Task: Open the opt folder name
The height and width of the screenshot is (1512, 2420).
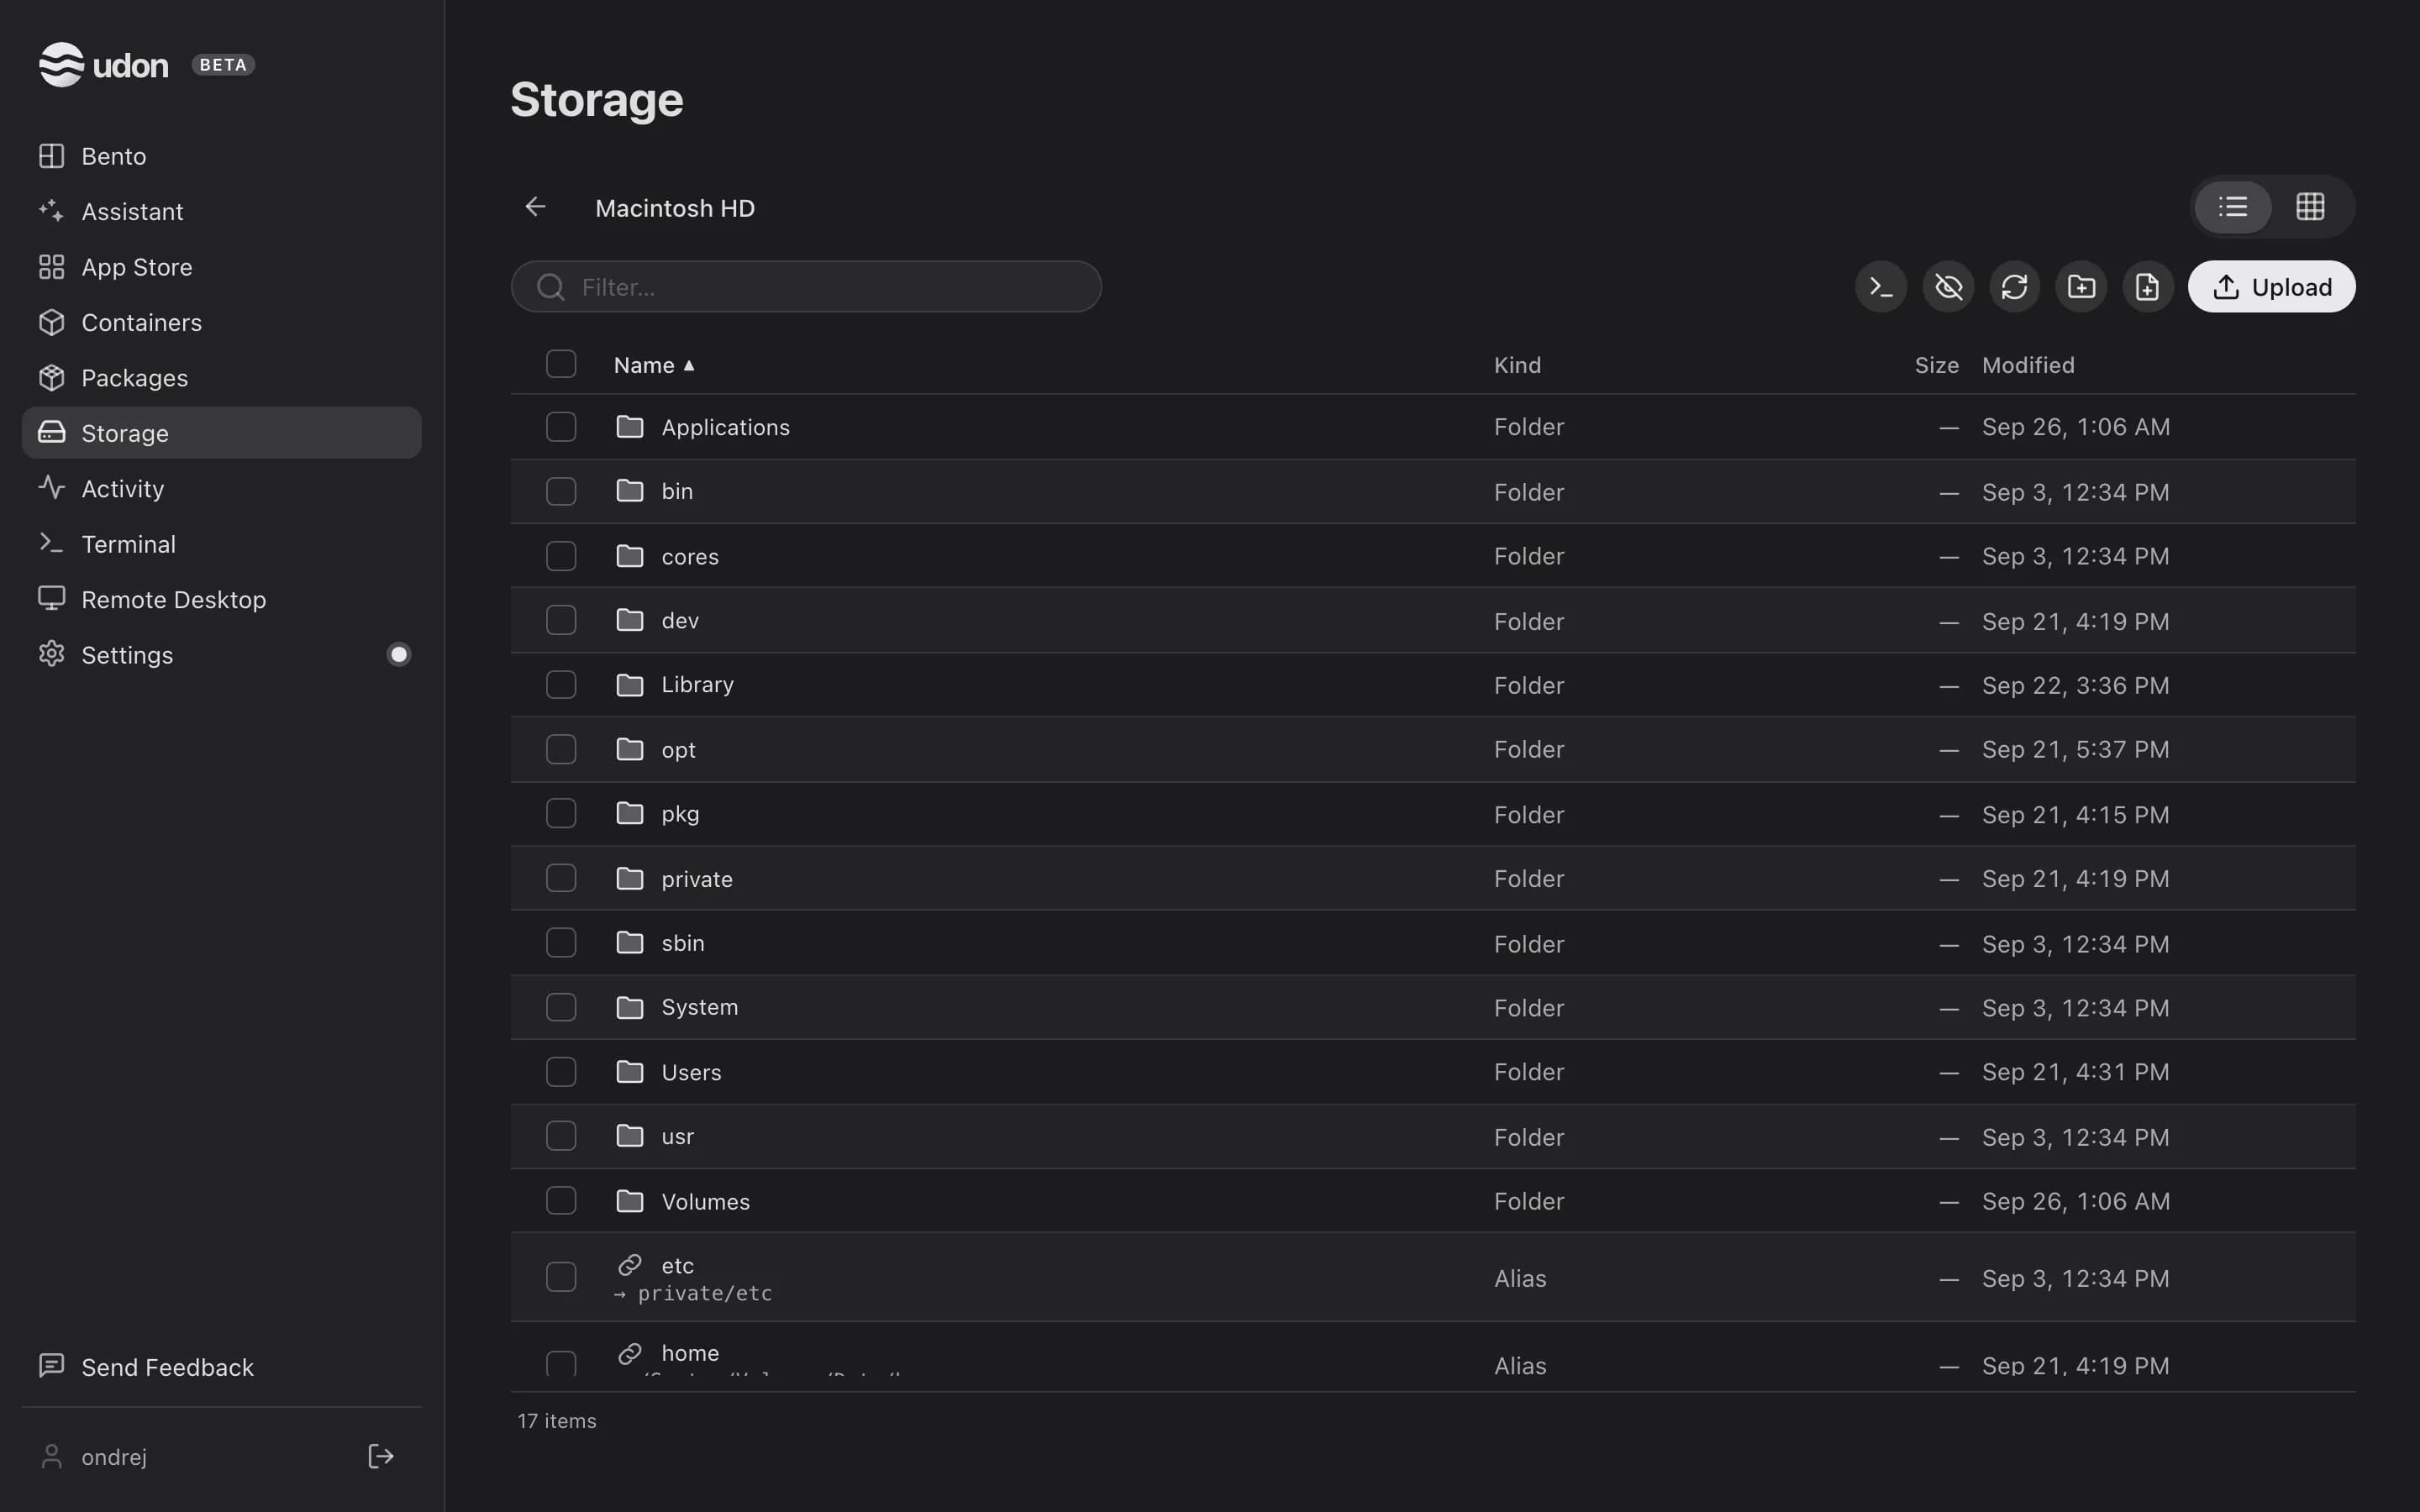Action: (x=678, y=750)
